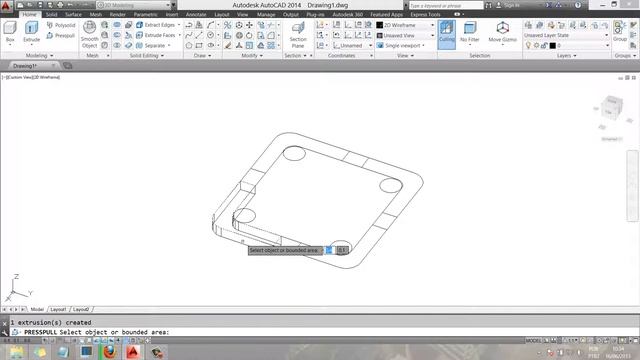Expand the Solid Editing panel
The image size is (640, 360).
pyautogui.click(x=147, y=55)
